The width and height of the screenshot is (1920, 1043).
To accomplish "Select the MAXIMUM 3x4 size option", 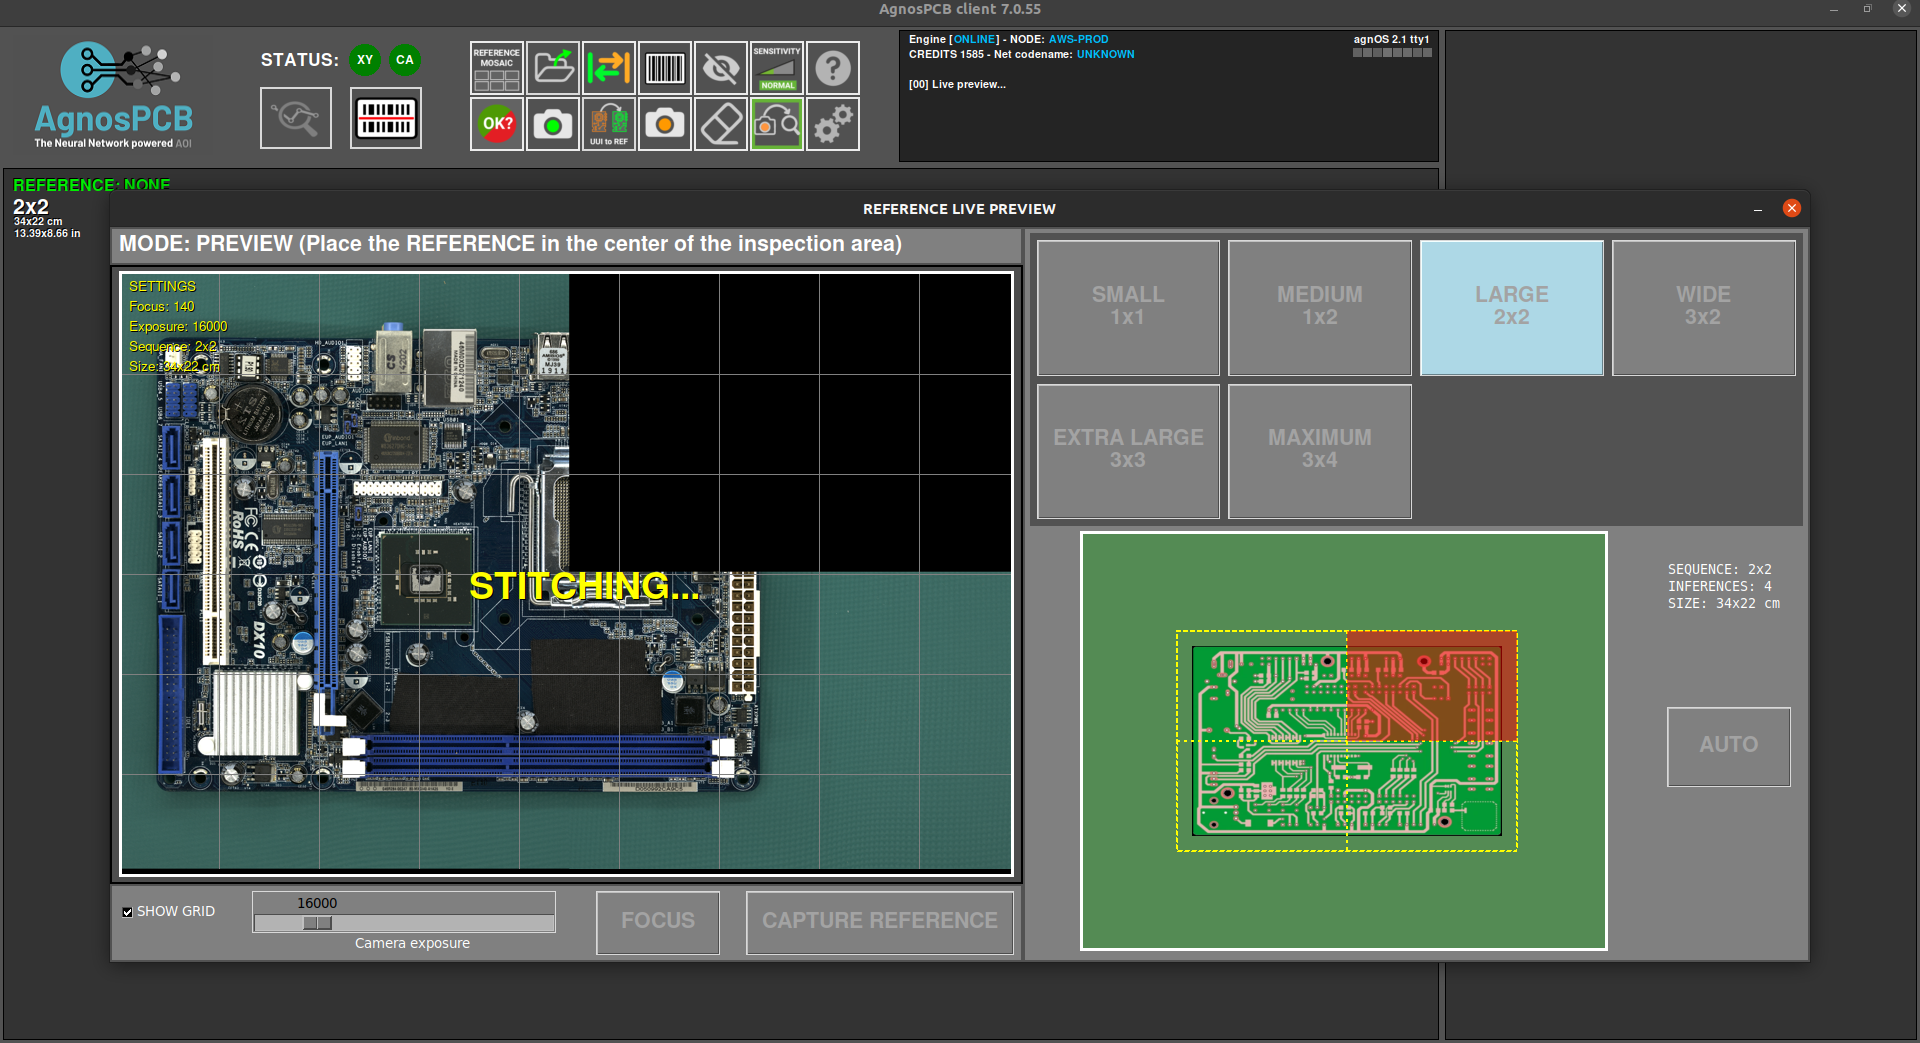I will tap(1320, 451).
